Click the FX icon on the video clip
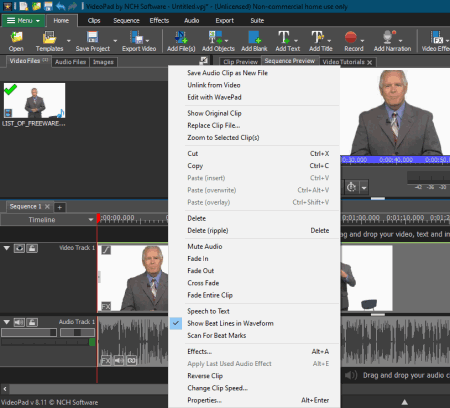Screen dimensions: 450x408 106,306
